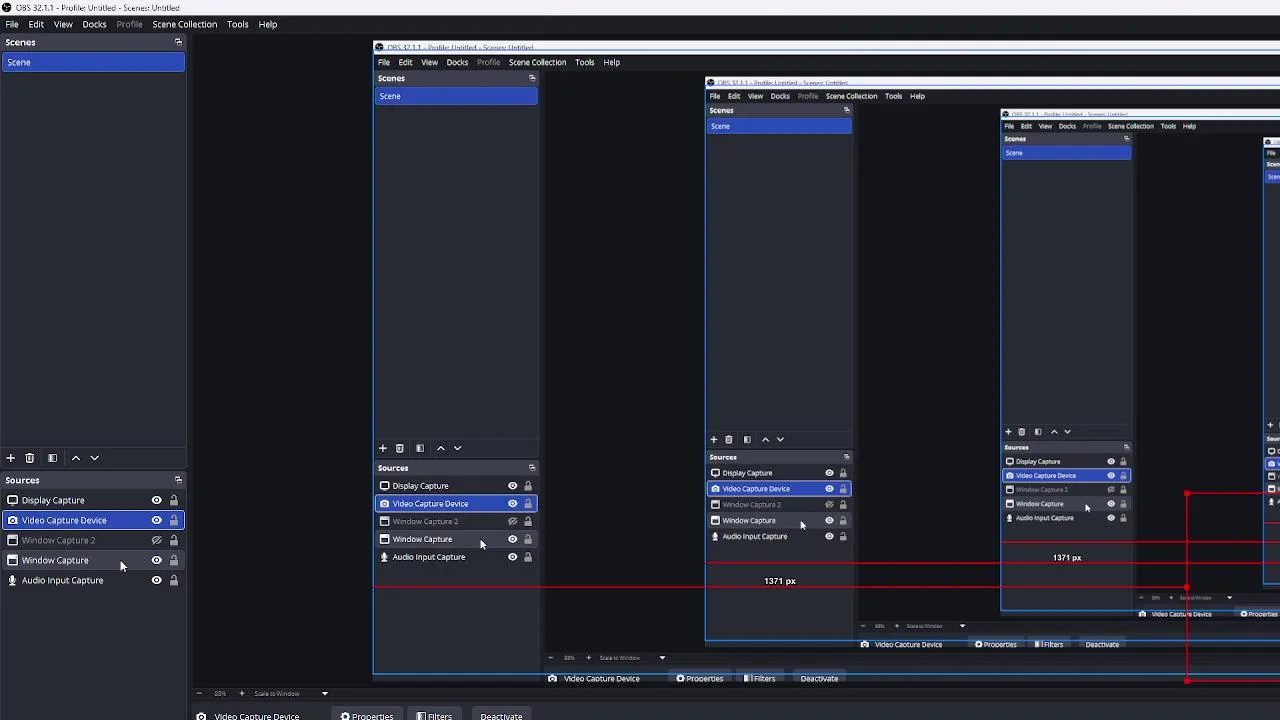The height and width of the screenshot is (720, 1280).
Task: Lock the Window Capture source
Action: [174, 560]
